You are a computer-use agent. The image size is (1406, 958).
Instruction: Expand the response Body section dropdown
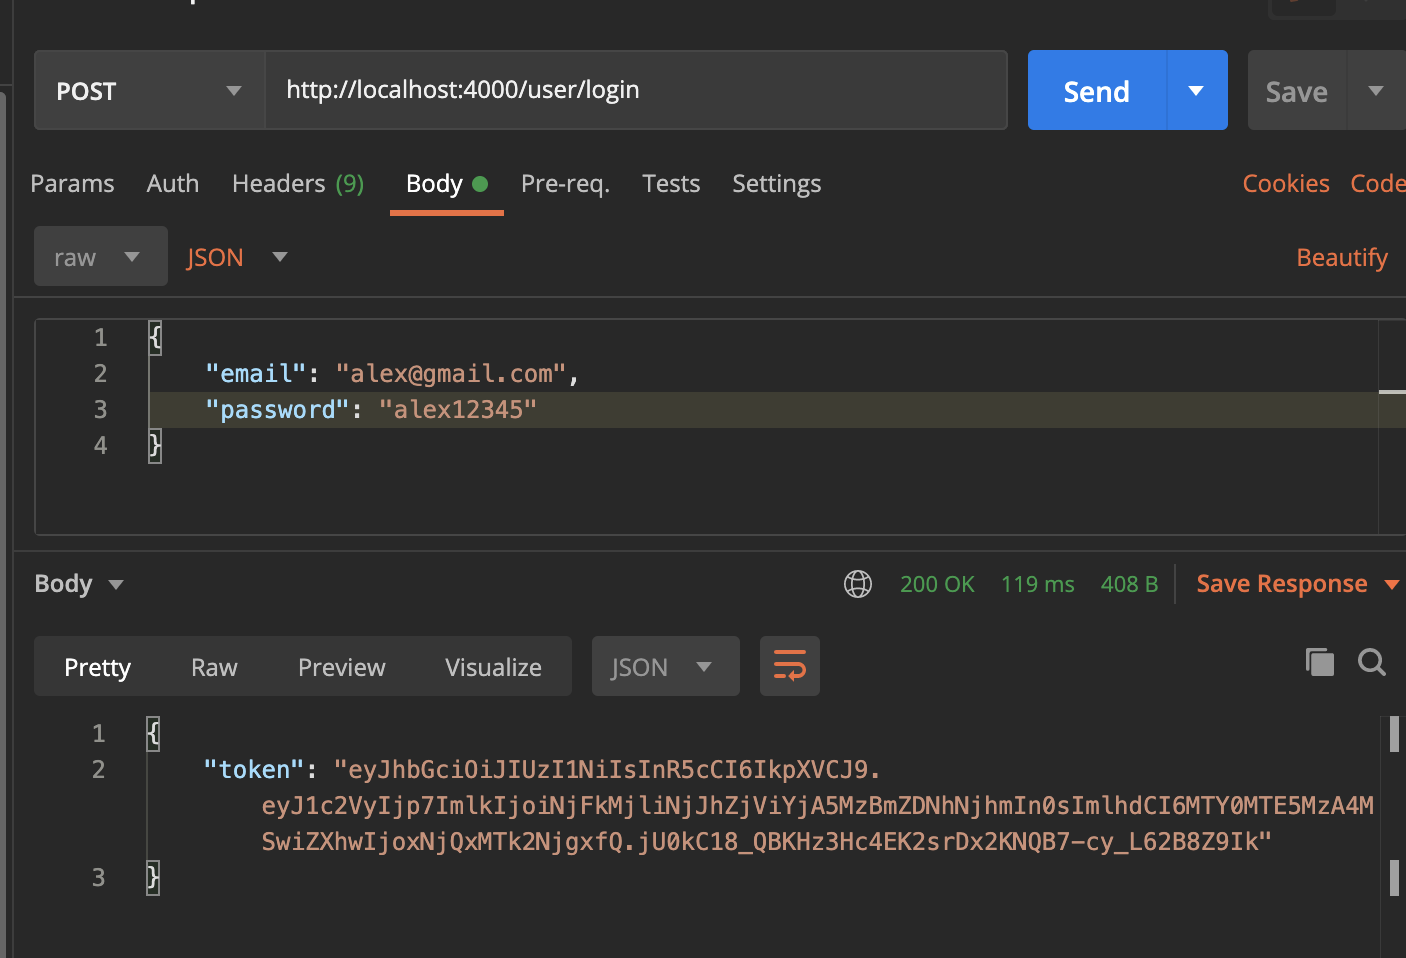[79, 584]
